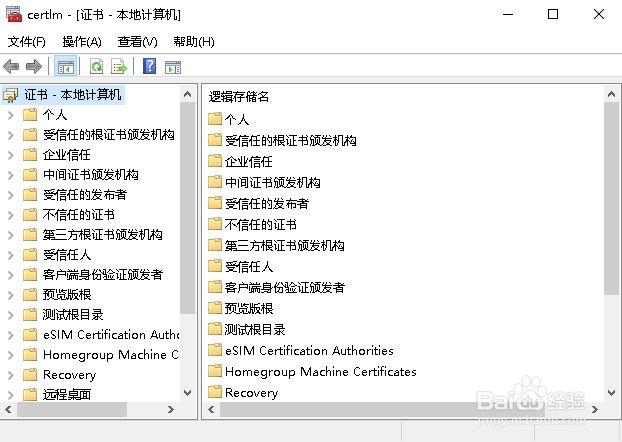
Task: Select 客户端身份验证颁发者 in right pane list
Action: click(285, 287)
